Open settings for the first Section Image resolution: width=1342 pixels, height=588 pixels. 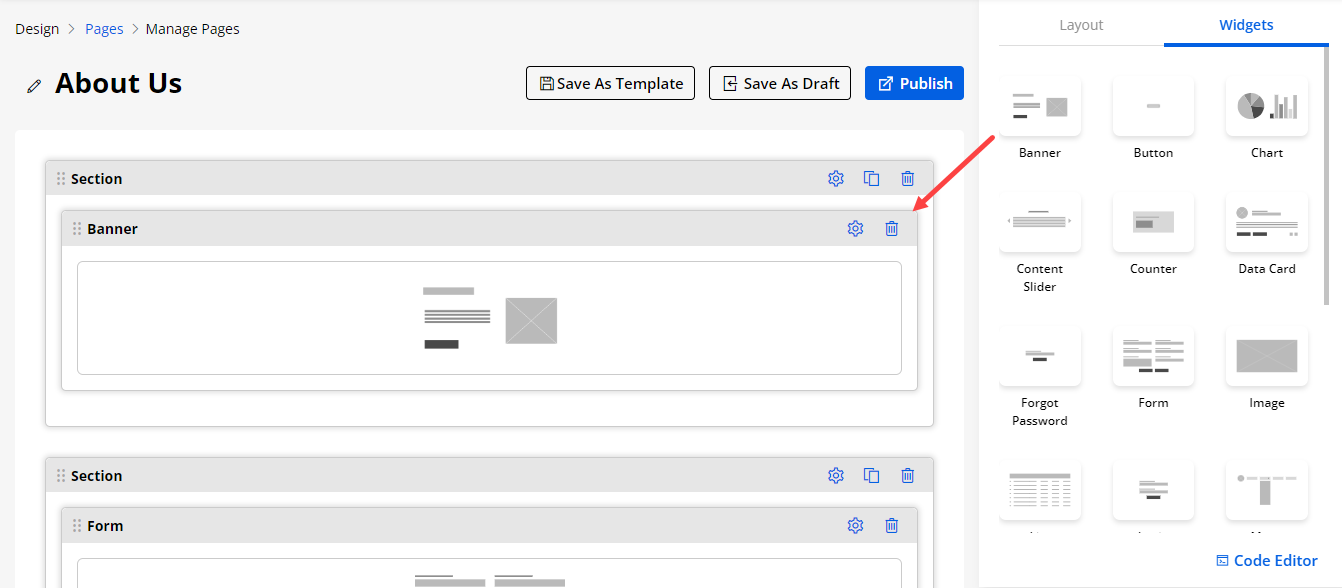pyautogui.click(x=836, y=179)
